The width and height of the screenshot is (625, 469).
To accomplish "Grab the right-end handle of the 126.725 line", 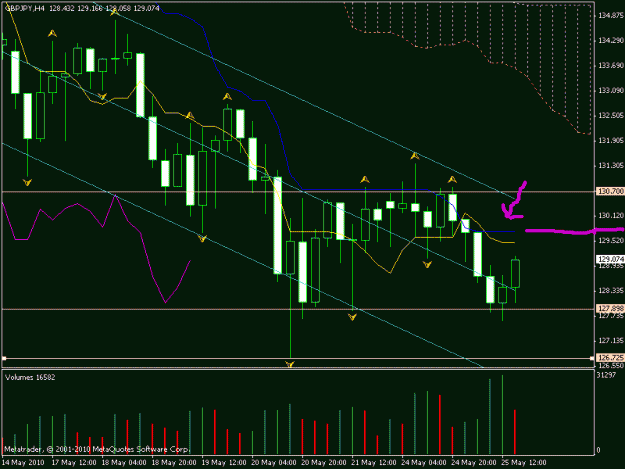I will coord(592,358).
